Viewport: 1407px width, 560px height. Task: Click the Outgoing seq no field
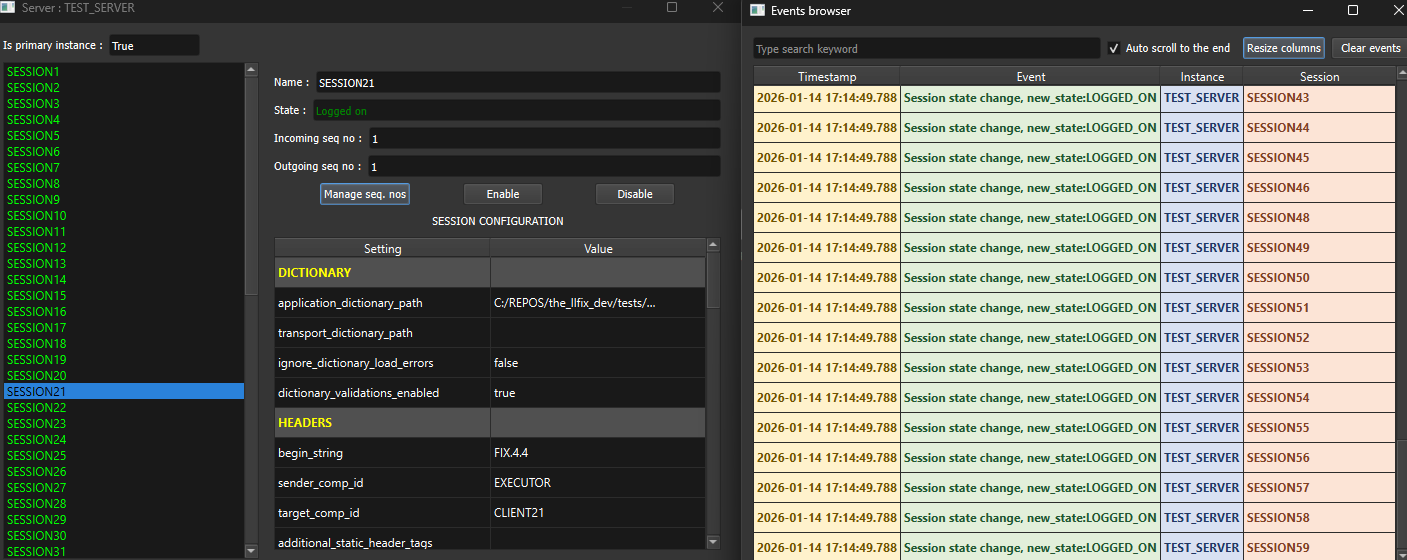(x=543, y=166)
